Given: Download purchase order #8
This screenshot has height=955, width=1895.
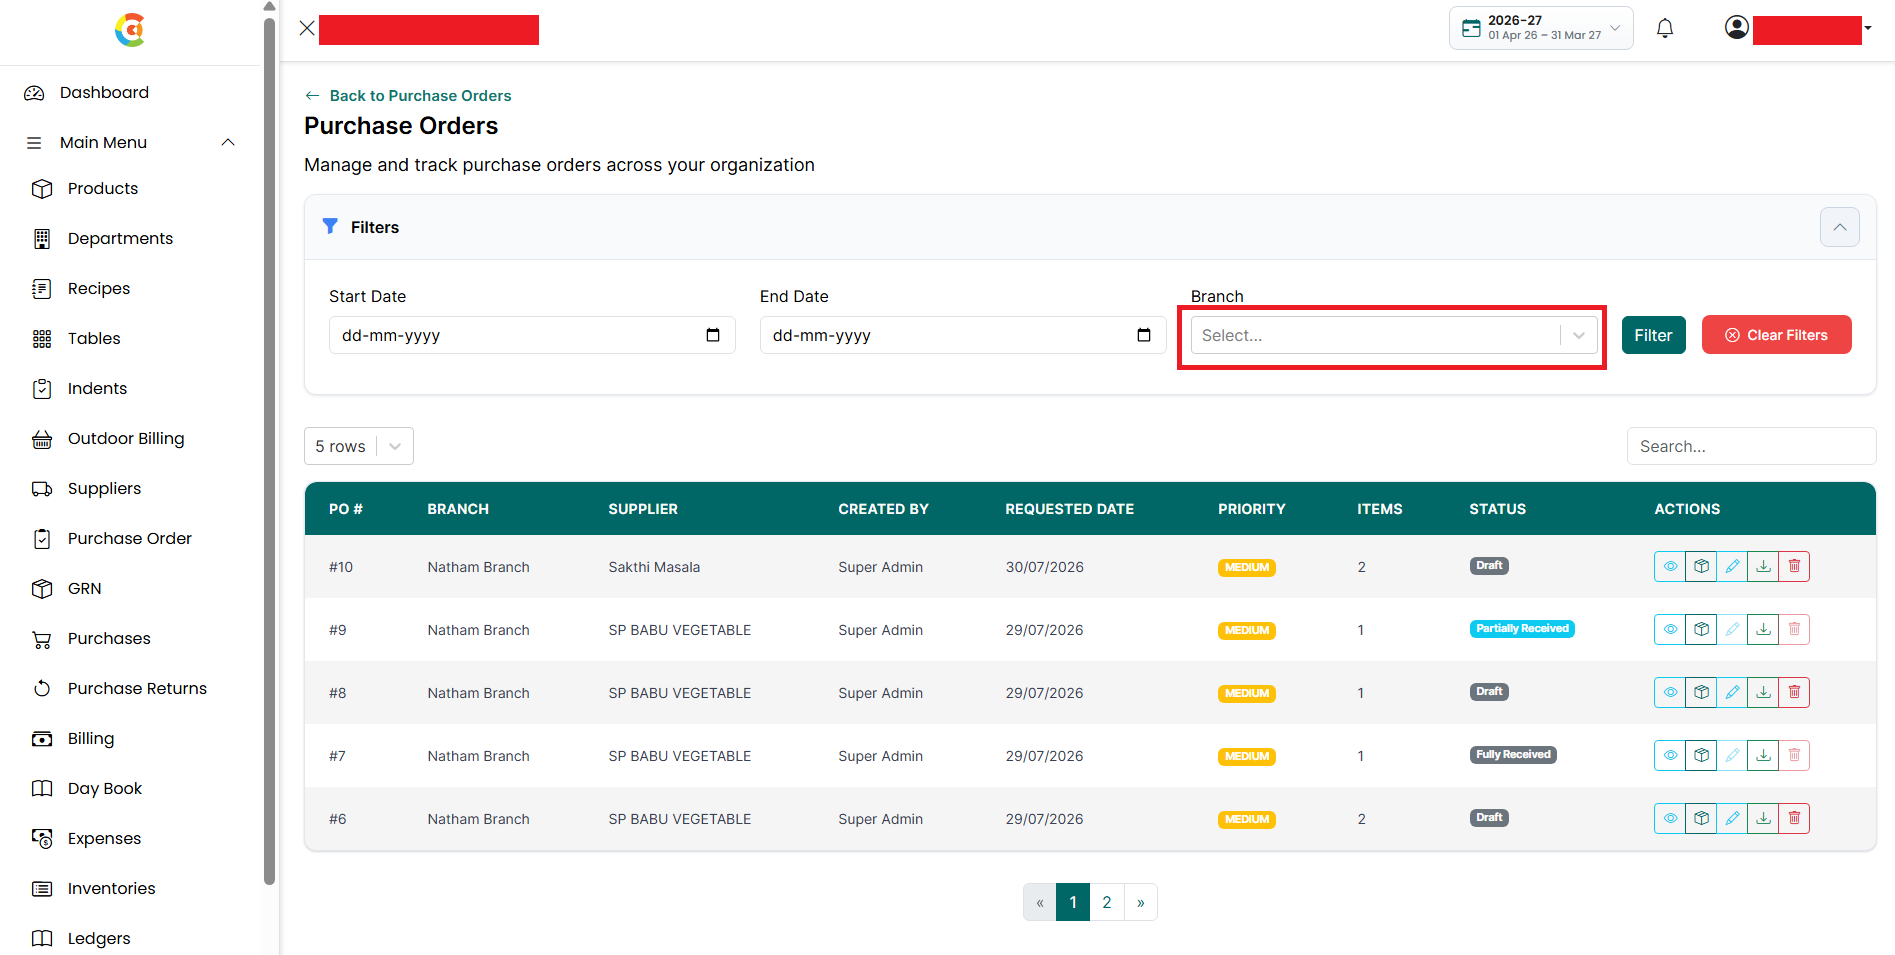Looking at the screenshot, I should pos(1763,693).
